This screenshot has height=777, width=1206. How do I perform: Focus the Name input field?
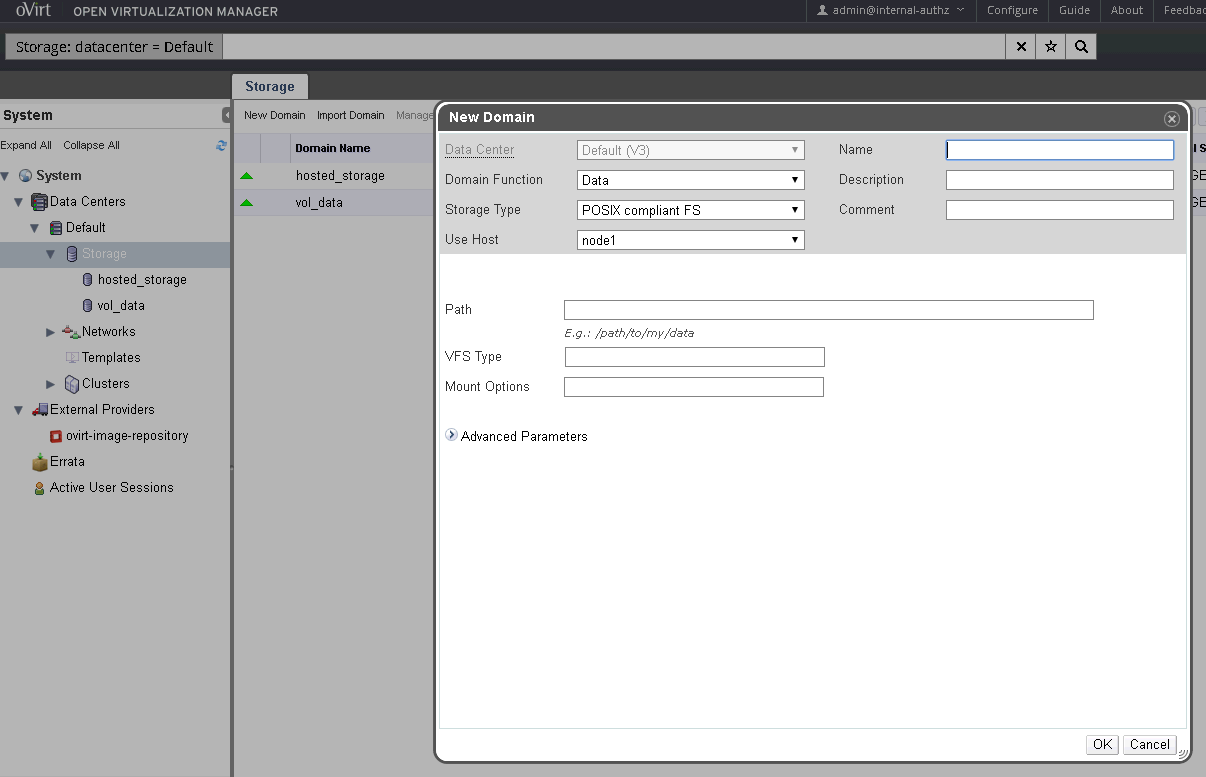pos(1060,150)
